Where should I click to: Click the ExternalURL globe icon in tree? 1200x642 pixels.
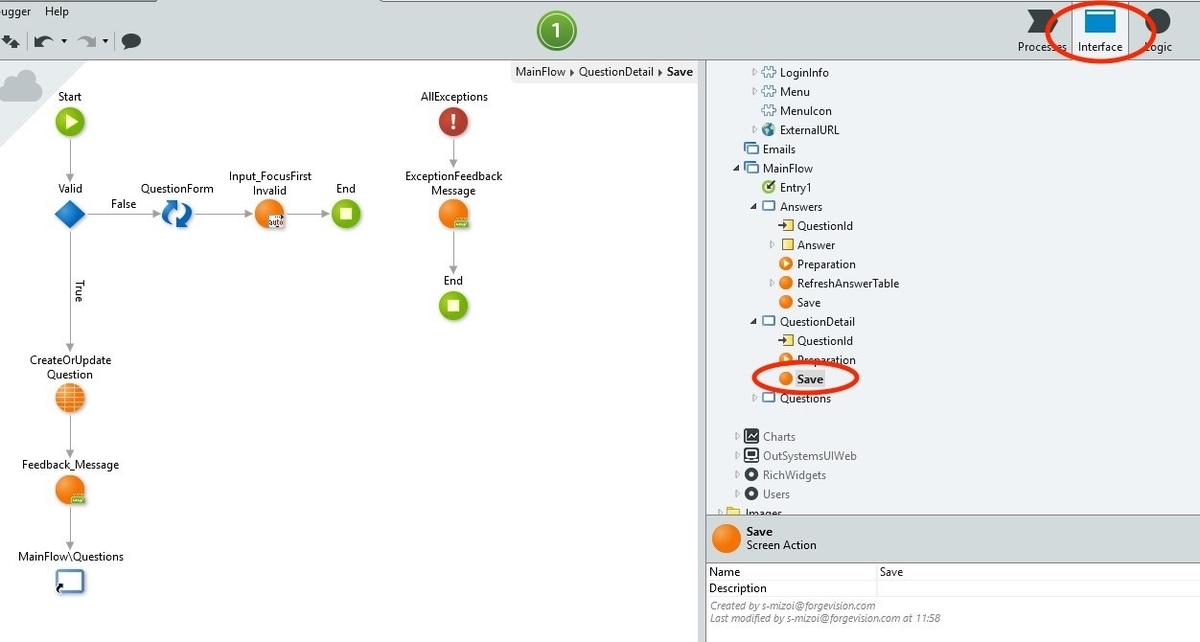tap(768, 130)
